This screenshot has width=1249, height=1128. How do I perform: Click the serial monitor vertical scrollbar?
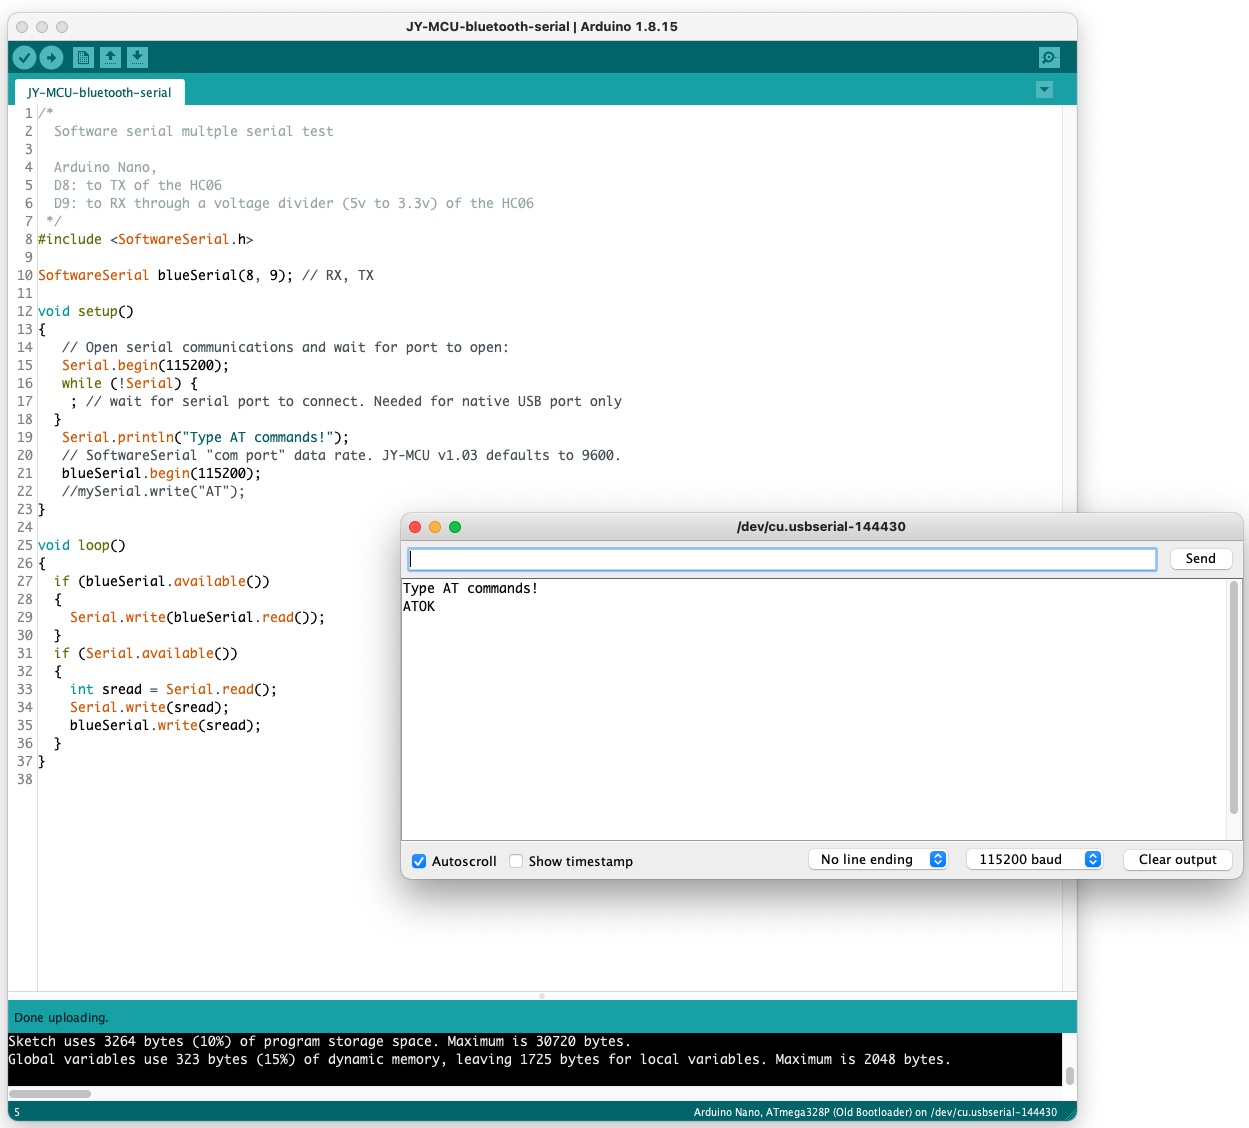1233,698
